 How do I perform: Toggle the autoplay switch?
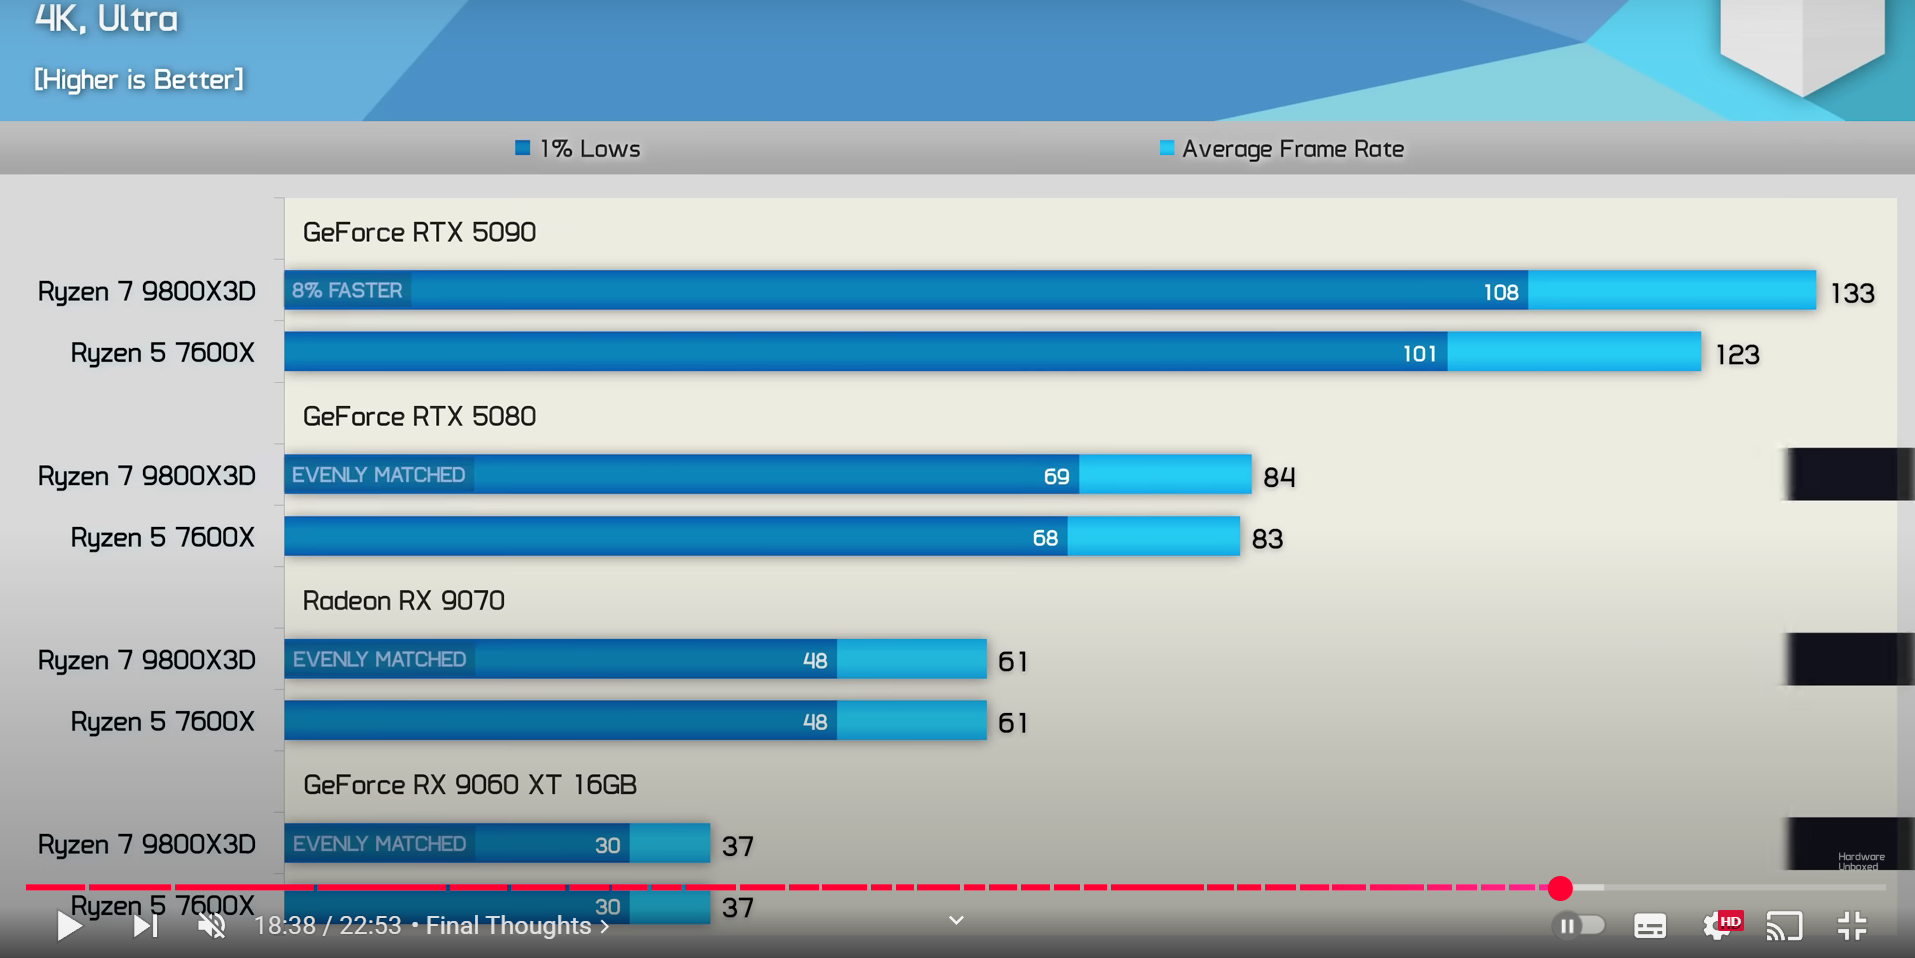pyautogui.click(x=1578, y=926)
